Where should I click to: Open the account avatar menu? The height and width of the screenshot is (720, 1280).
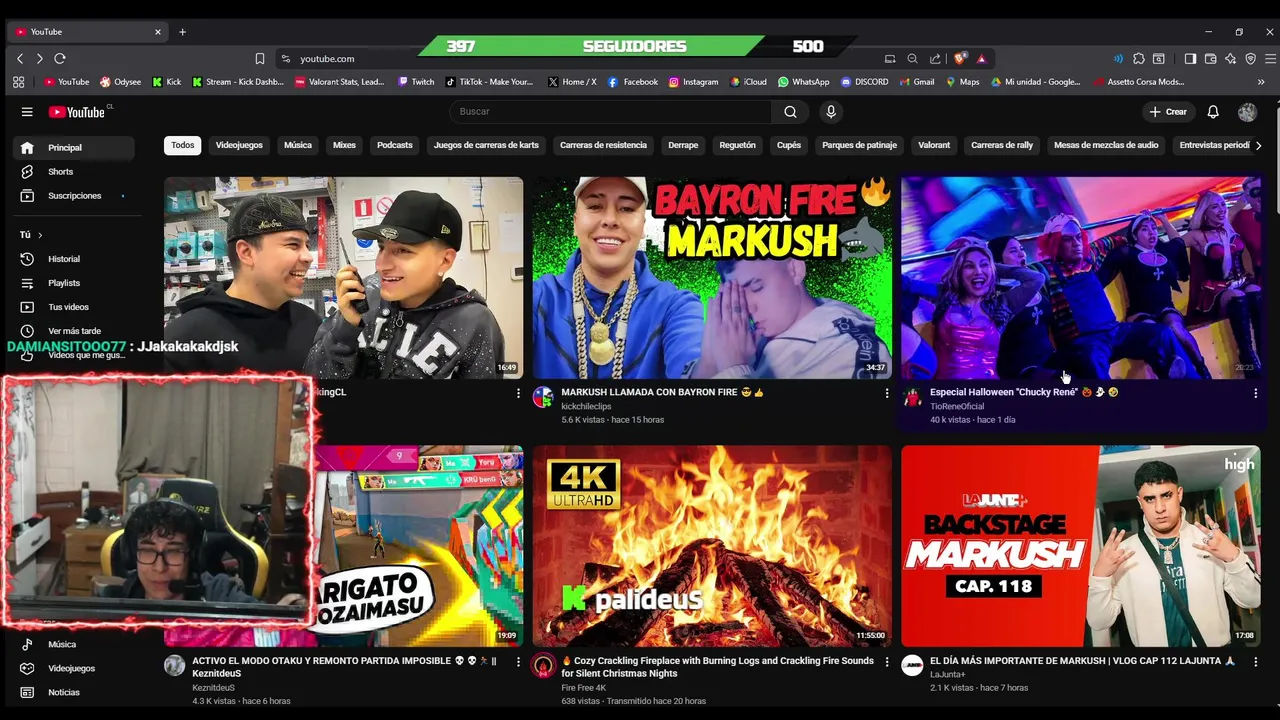(1246, 112)
